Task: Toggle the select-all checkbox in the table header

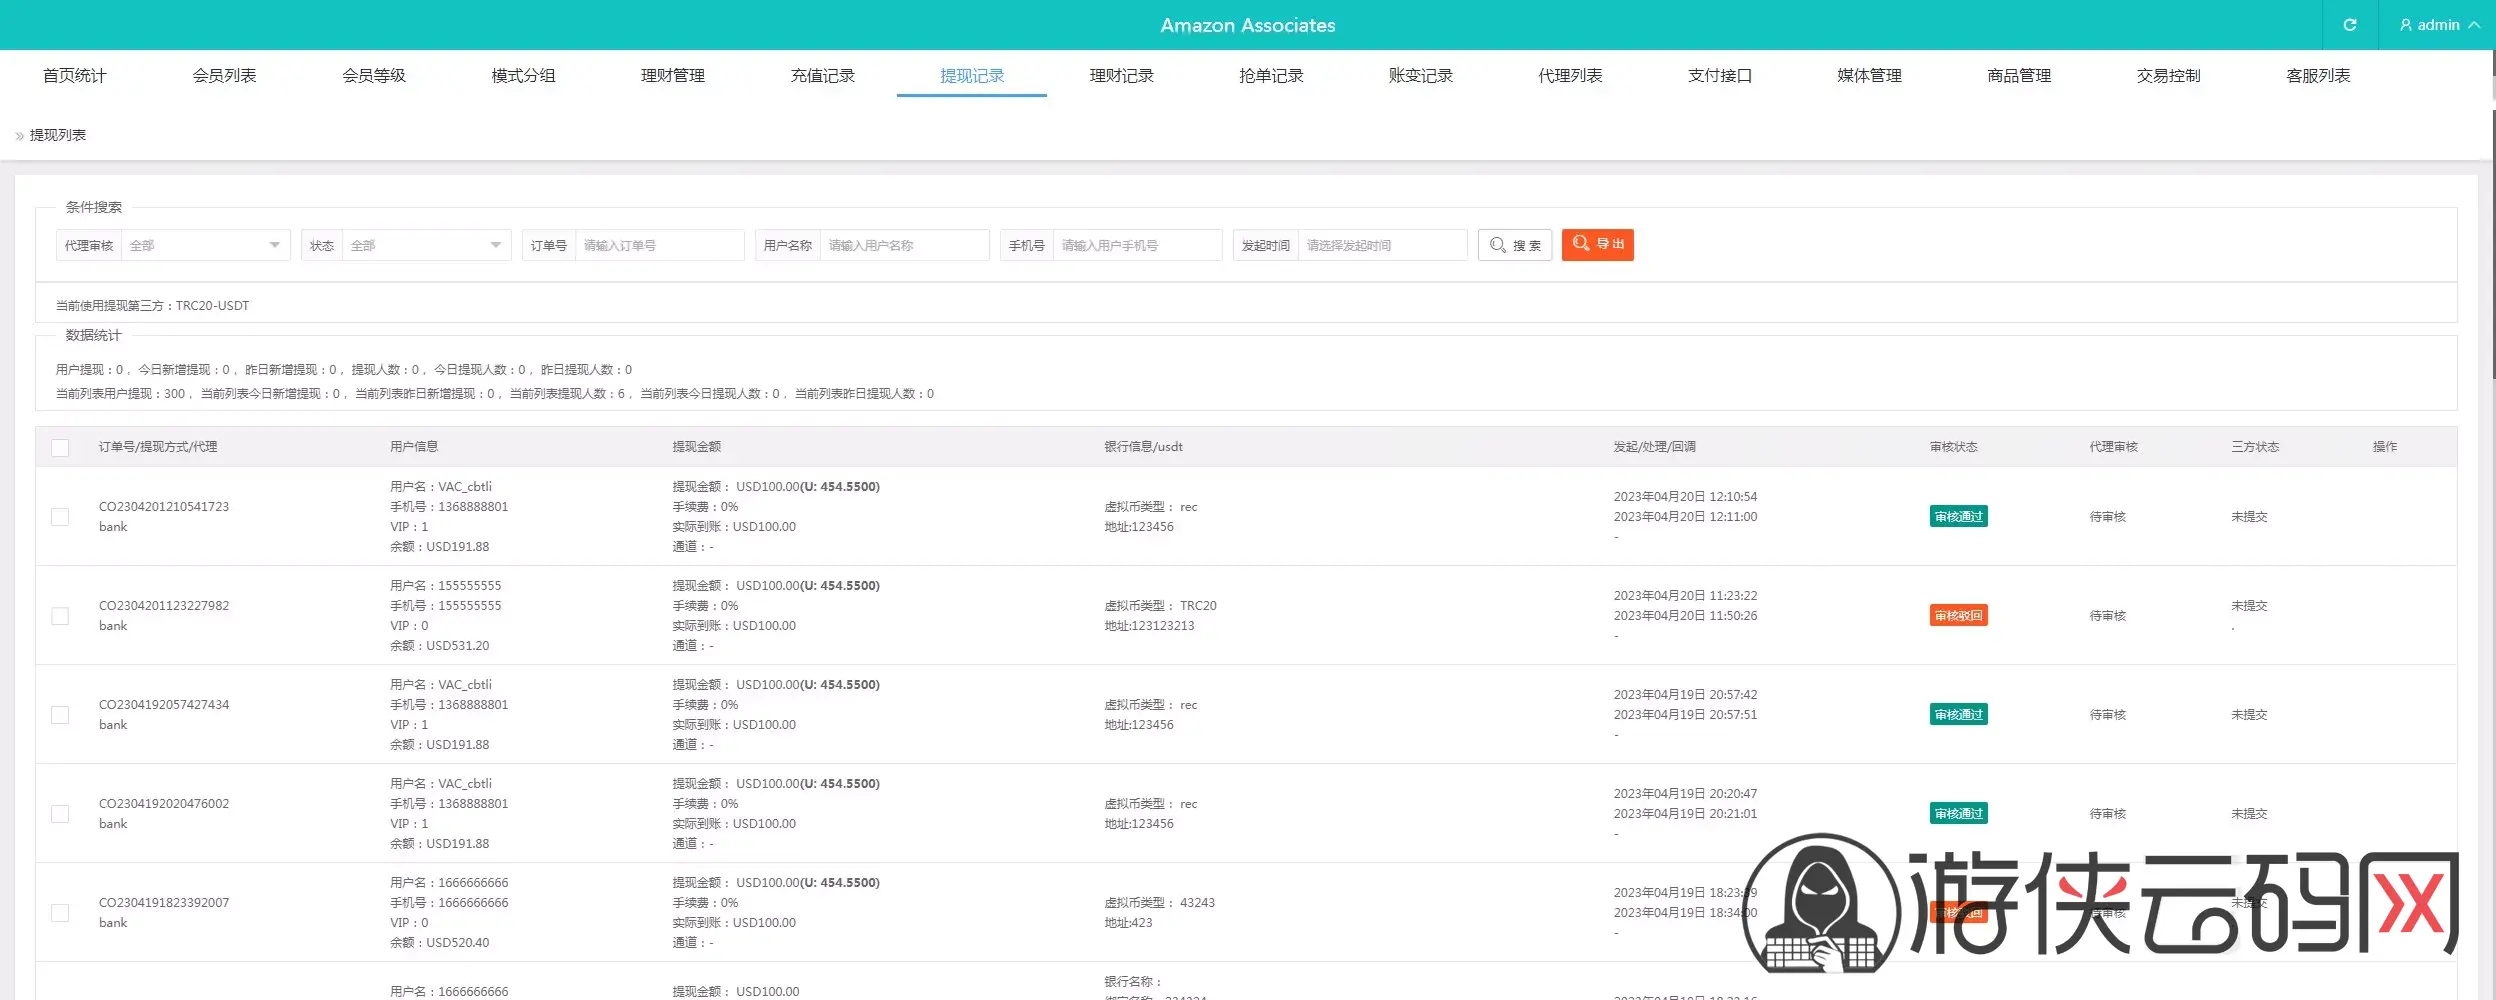Action: pyautogui.click(x=60, y=448)
